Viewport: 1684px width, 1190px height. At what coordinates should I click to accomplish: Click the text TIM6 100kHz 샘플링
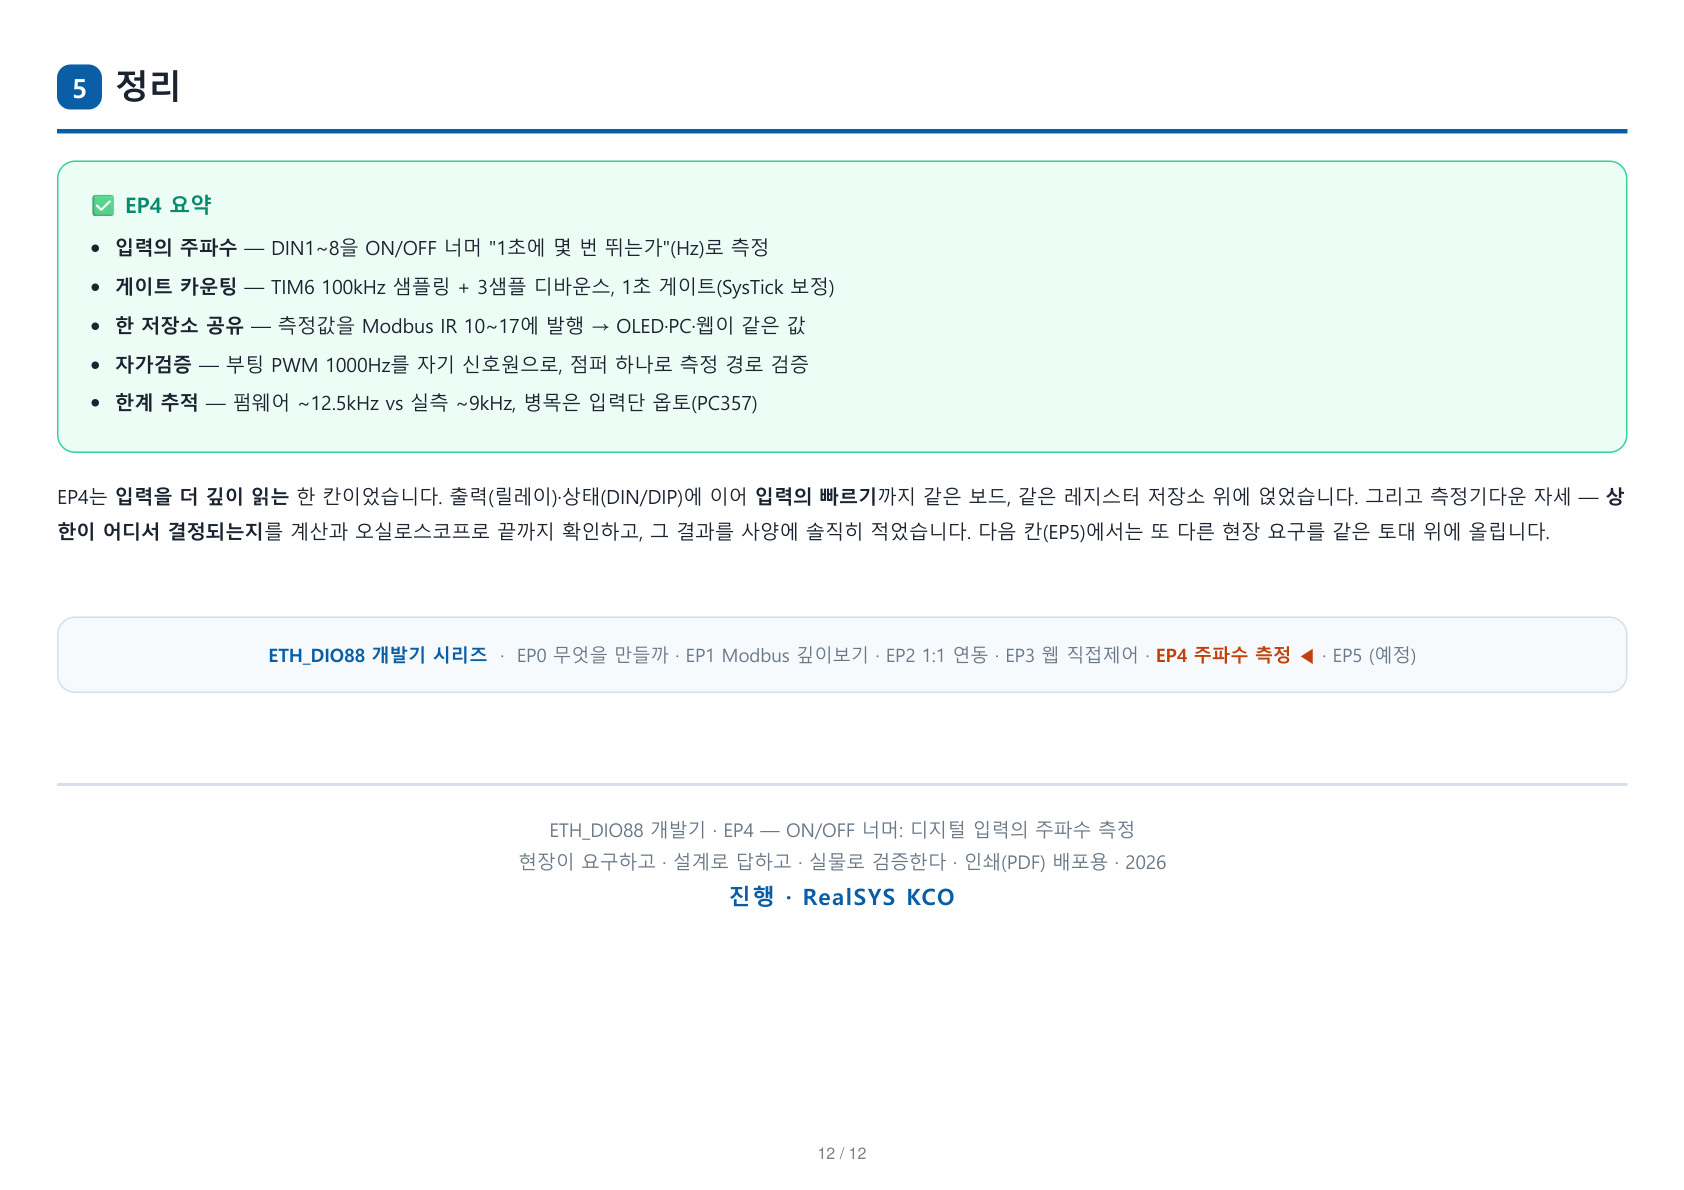click(360, 287)
